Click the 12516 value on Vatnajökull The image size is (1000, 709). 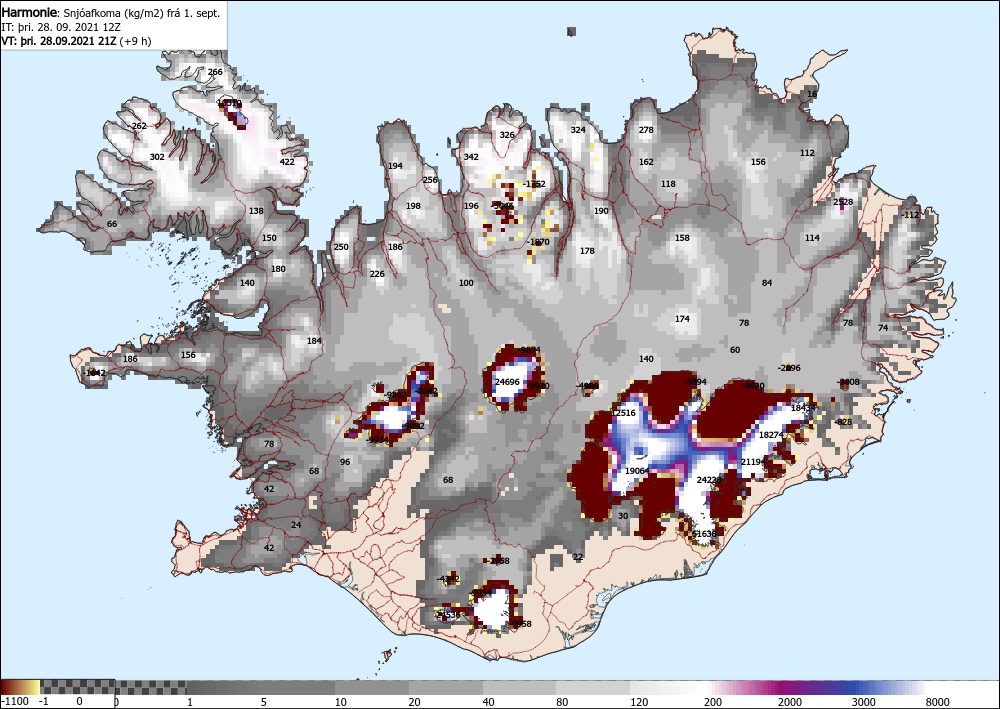pyautogui.click(x=623, y=413)
